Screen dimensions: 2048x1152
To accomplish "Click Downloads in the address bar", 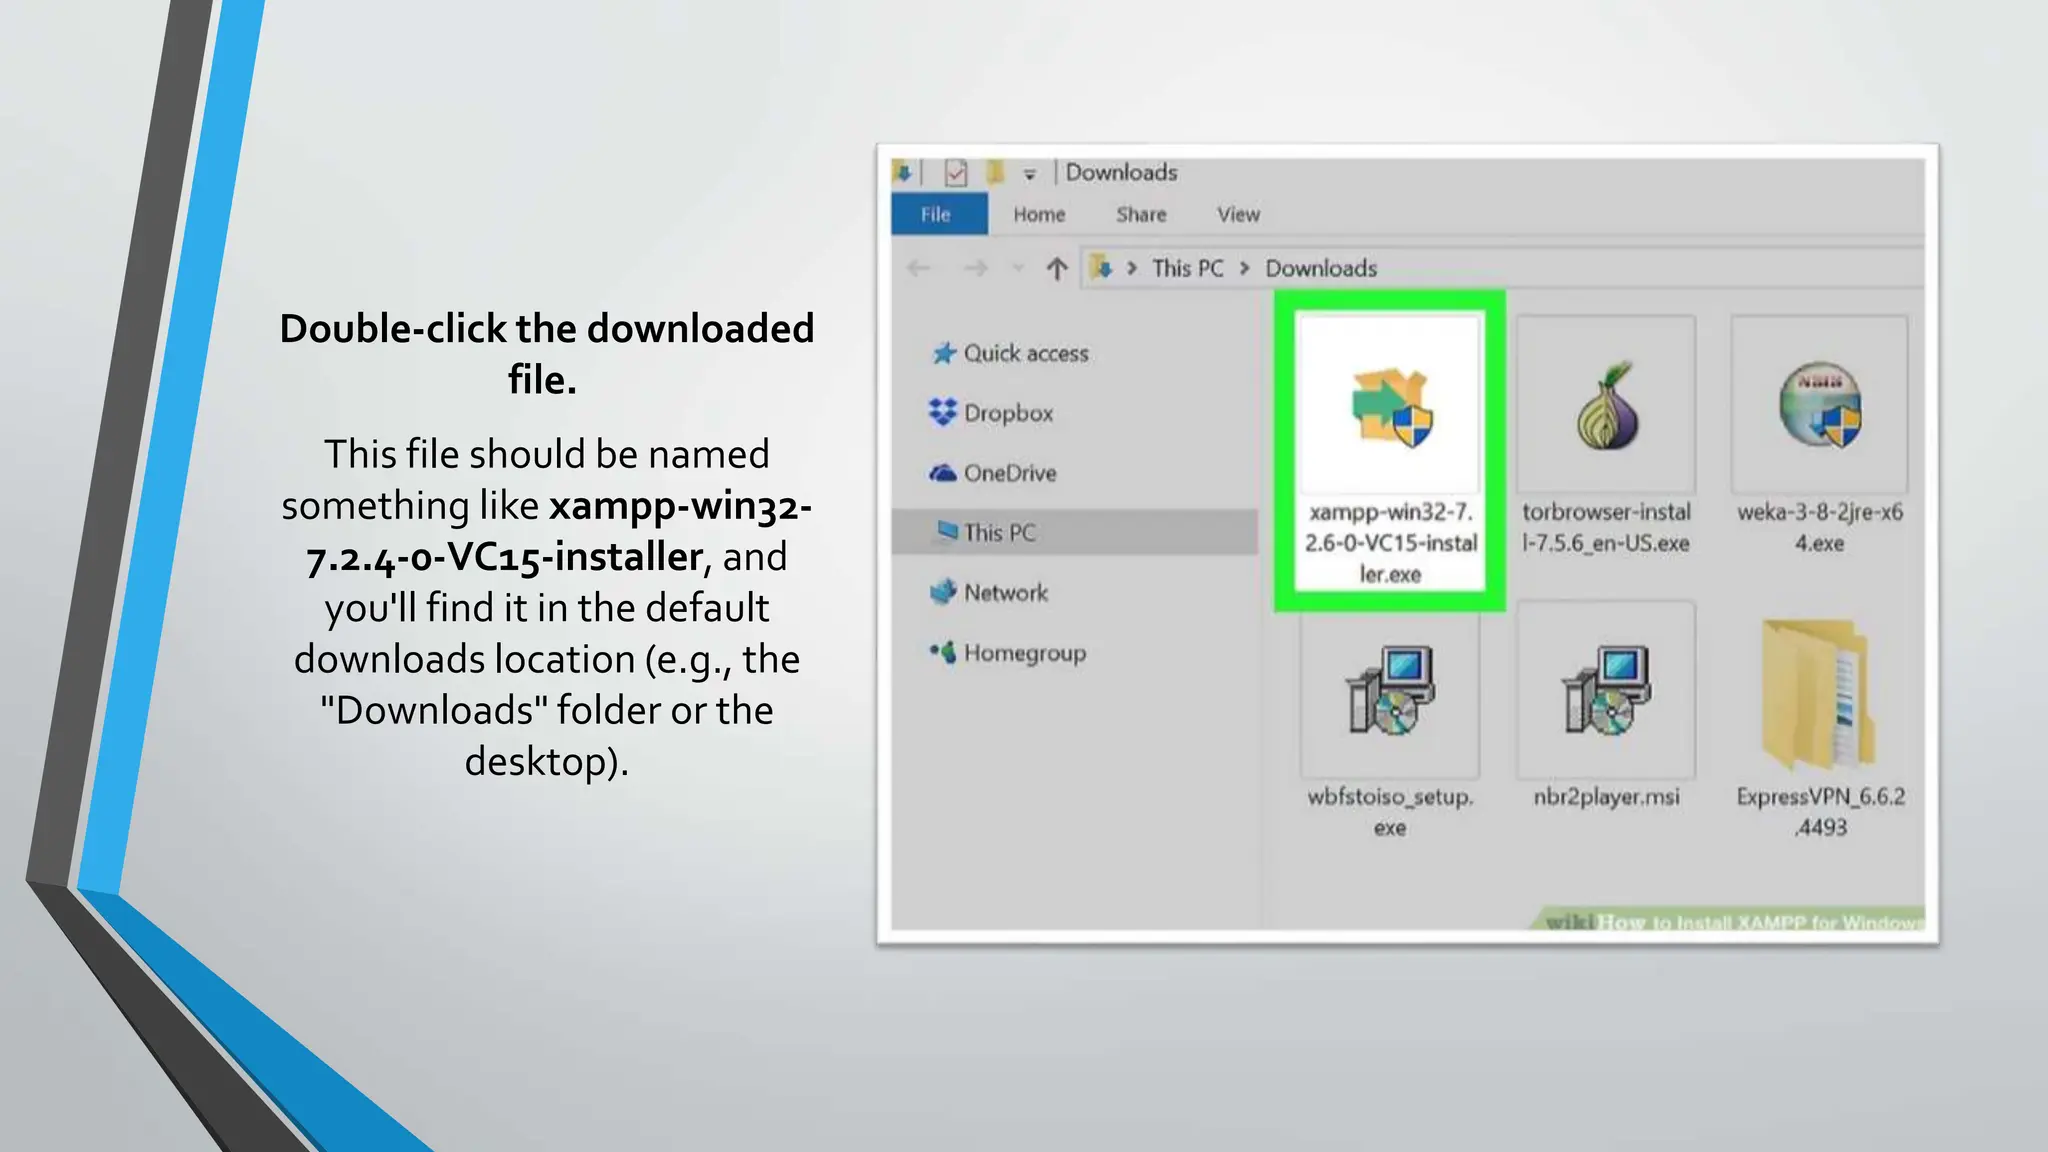I will (1321, 268).
